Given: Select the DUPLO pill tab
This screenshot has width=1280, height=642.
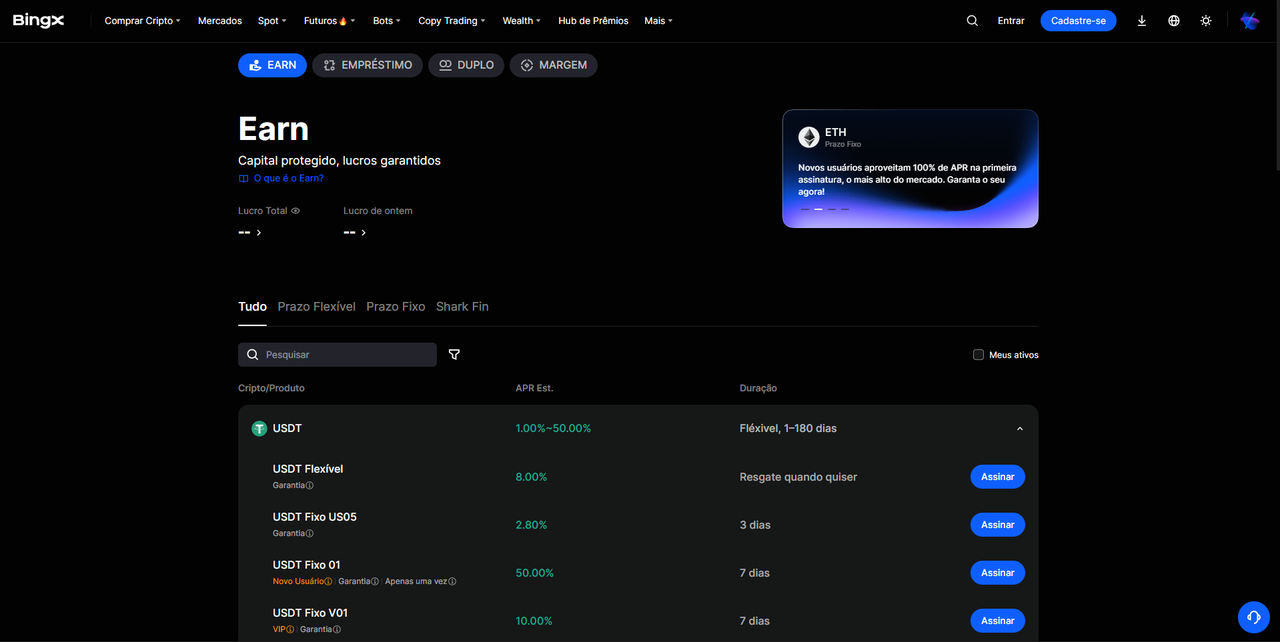Looking at the screenshot, I should click(x=466, y=65).
